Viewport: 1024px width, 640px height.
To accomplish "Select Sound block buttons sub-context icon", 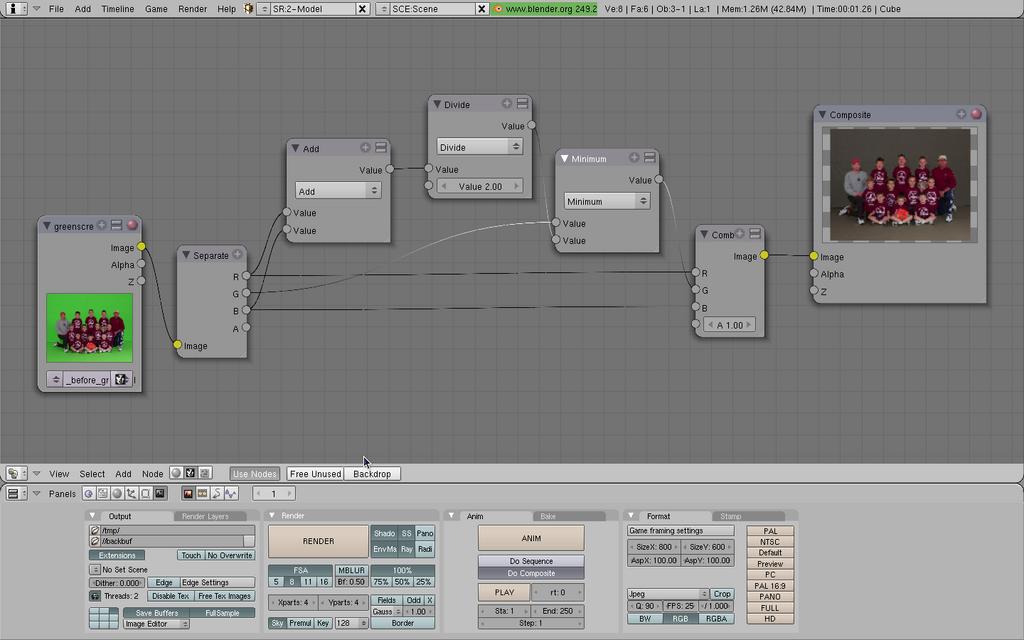I will tap(231, 494).
